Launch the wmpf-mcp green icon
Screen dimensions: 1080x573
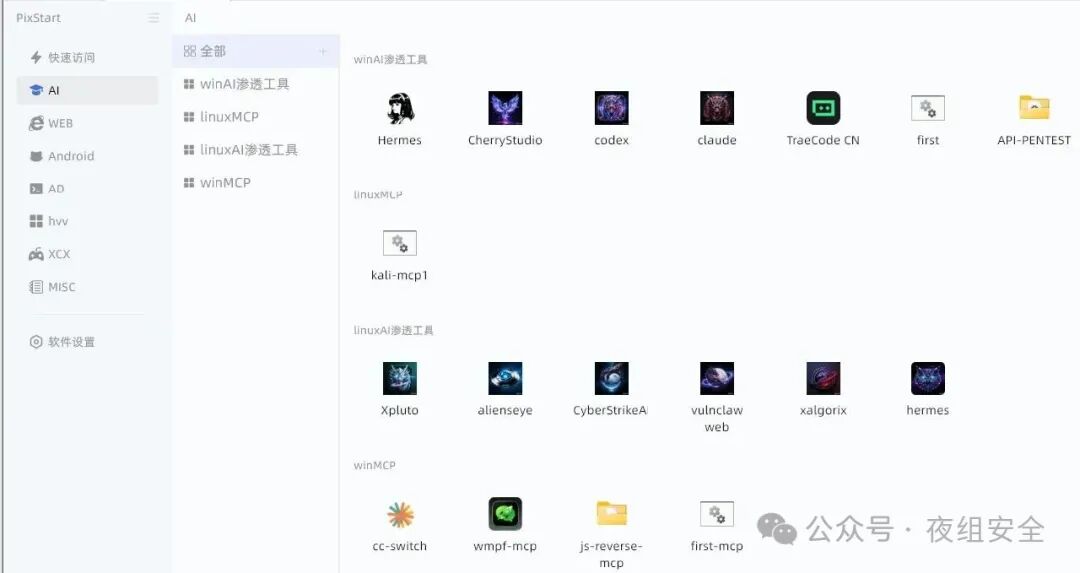[505, 514]
